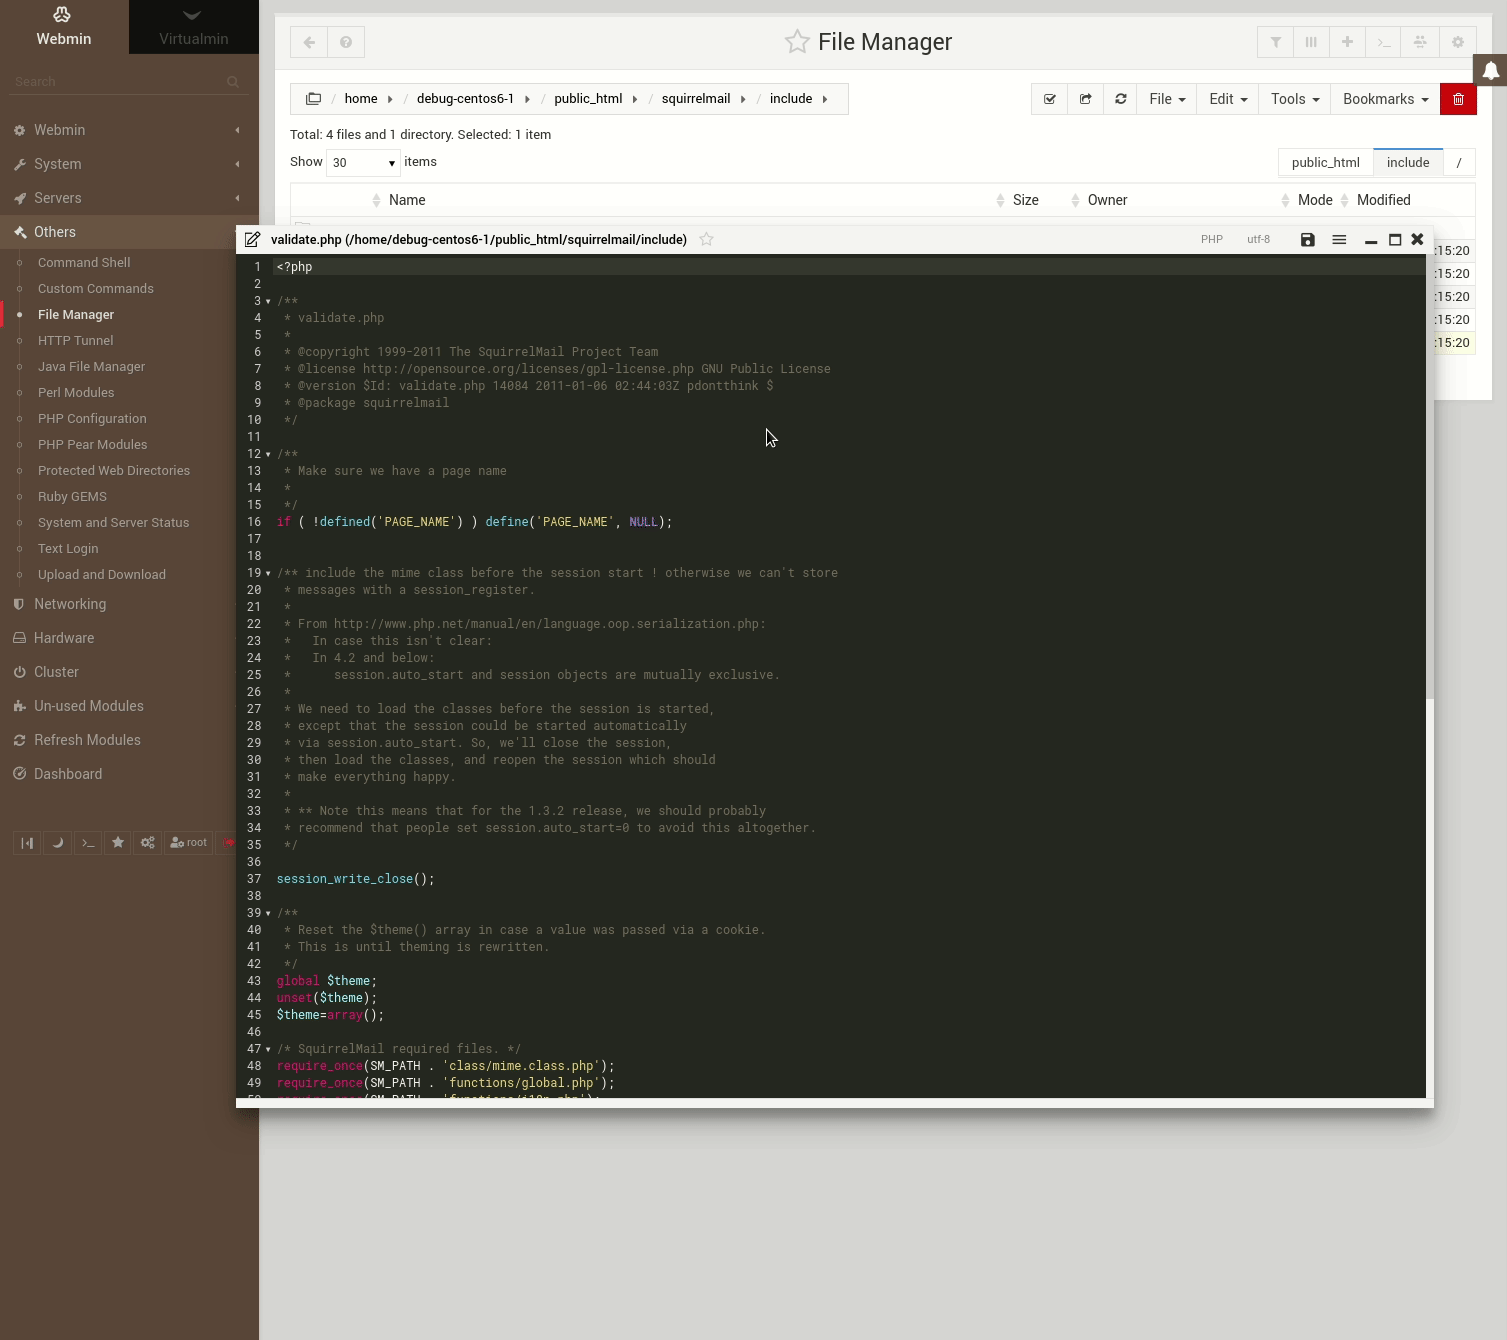This screenshot has height=1340, width=1507.
Task: Open Protected Web Directories module
Action: [x=114, y=470]
